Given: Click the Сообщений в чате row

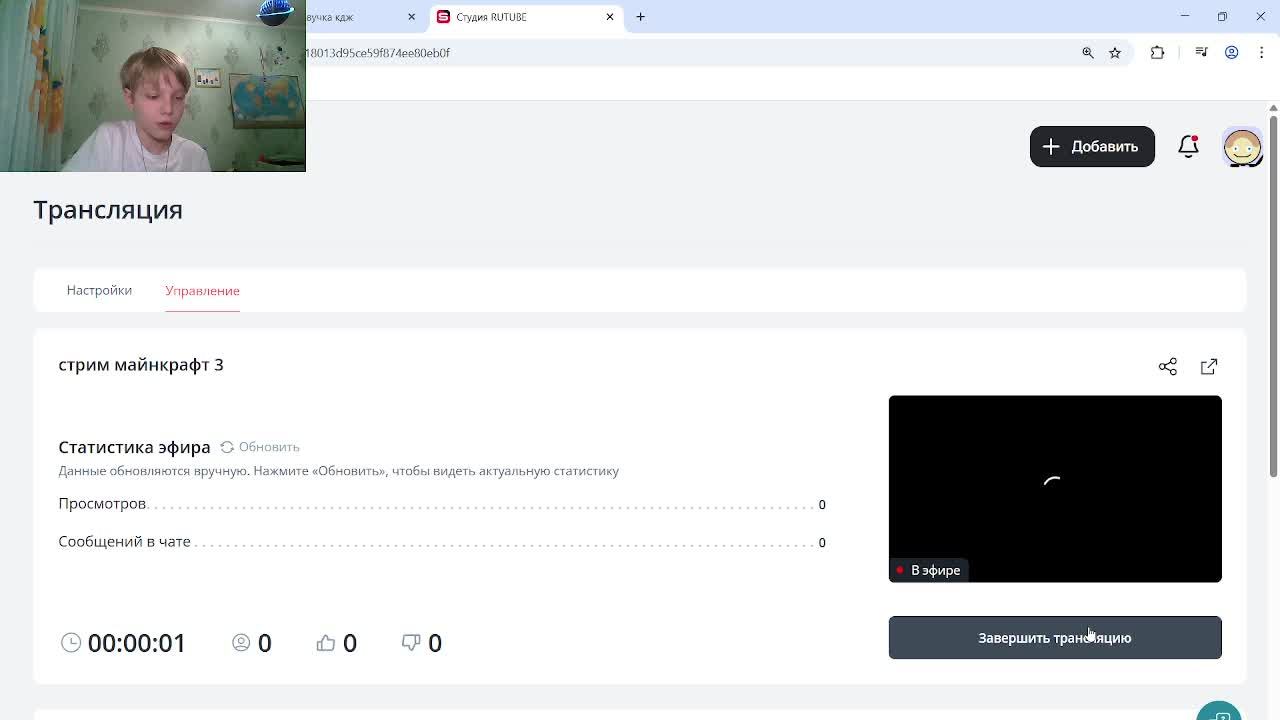Looking at the screenshot, I should pyautogui.click(x=442, y=542).
